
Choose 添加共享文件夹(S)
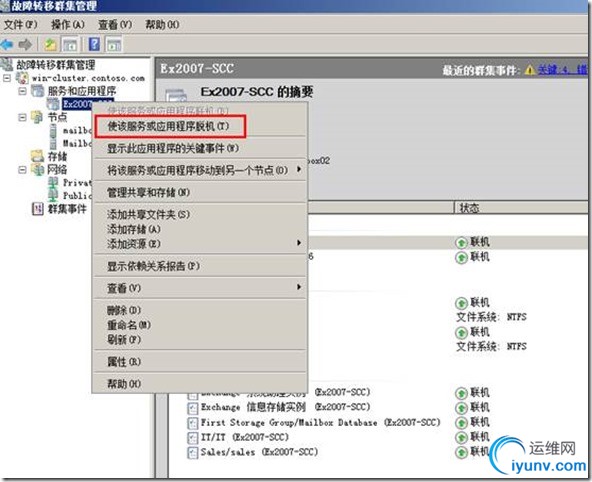[148, 214]
